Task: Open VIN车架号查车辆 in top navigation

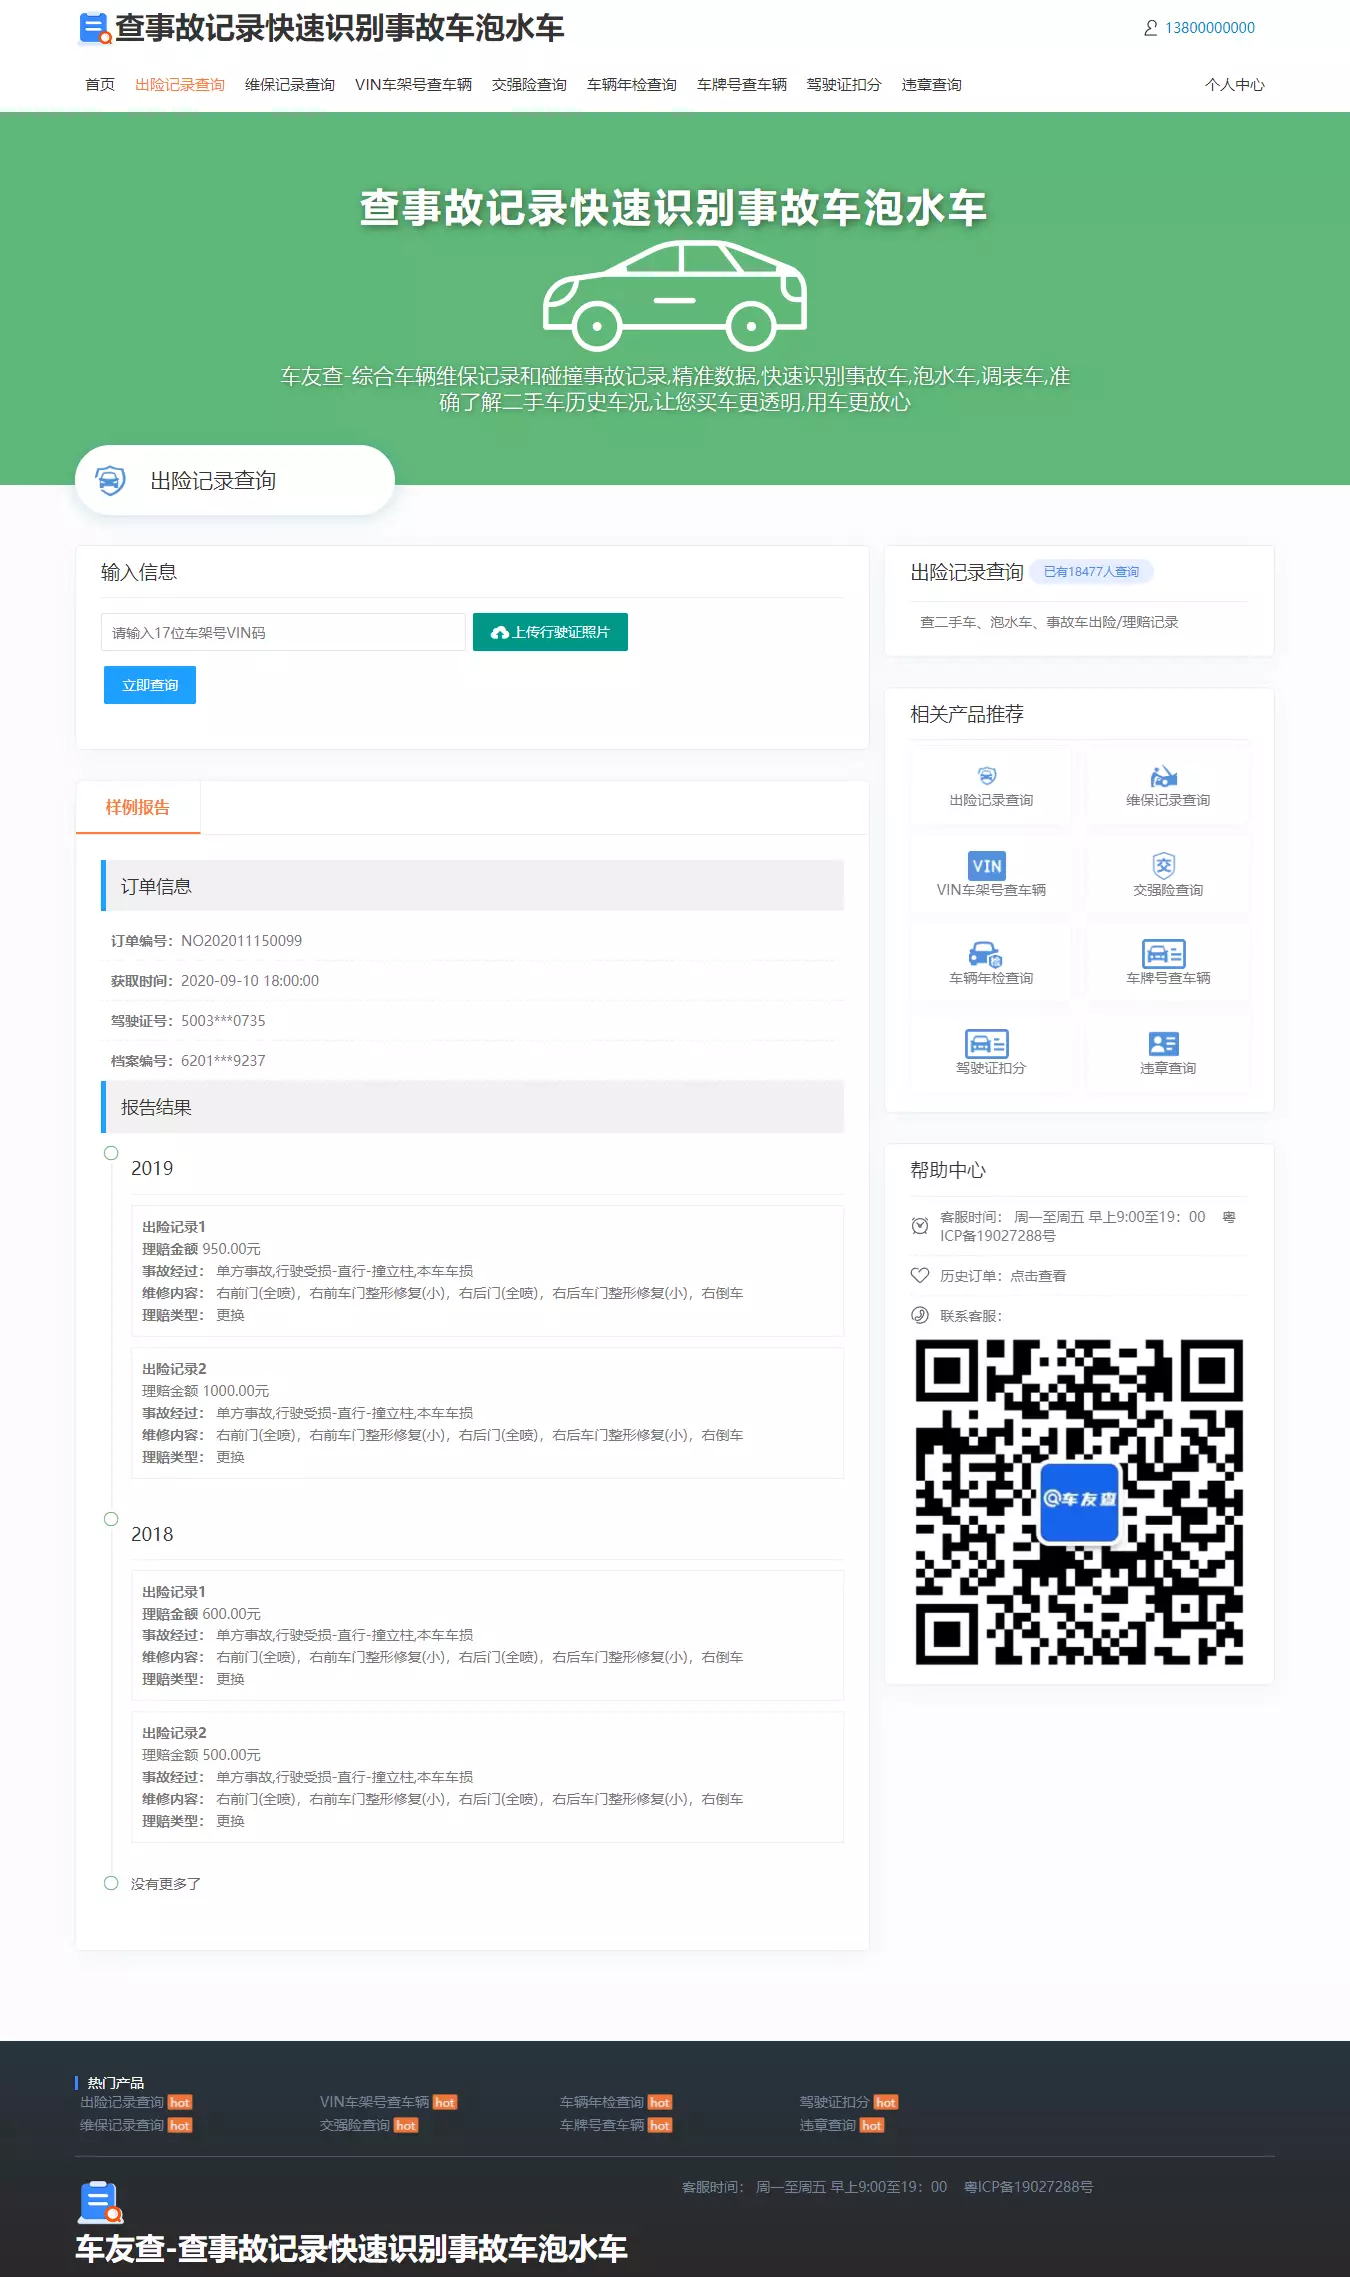Action: [x=413, y=85]
